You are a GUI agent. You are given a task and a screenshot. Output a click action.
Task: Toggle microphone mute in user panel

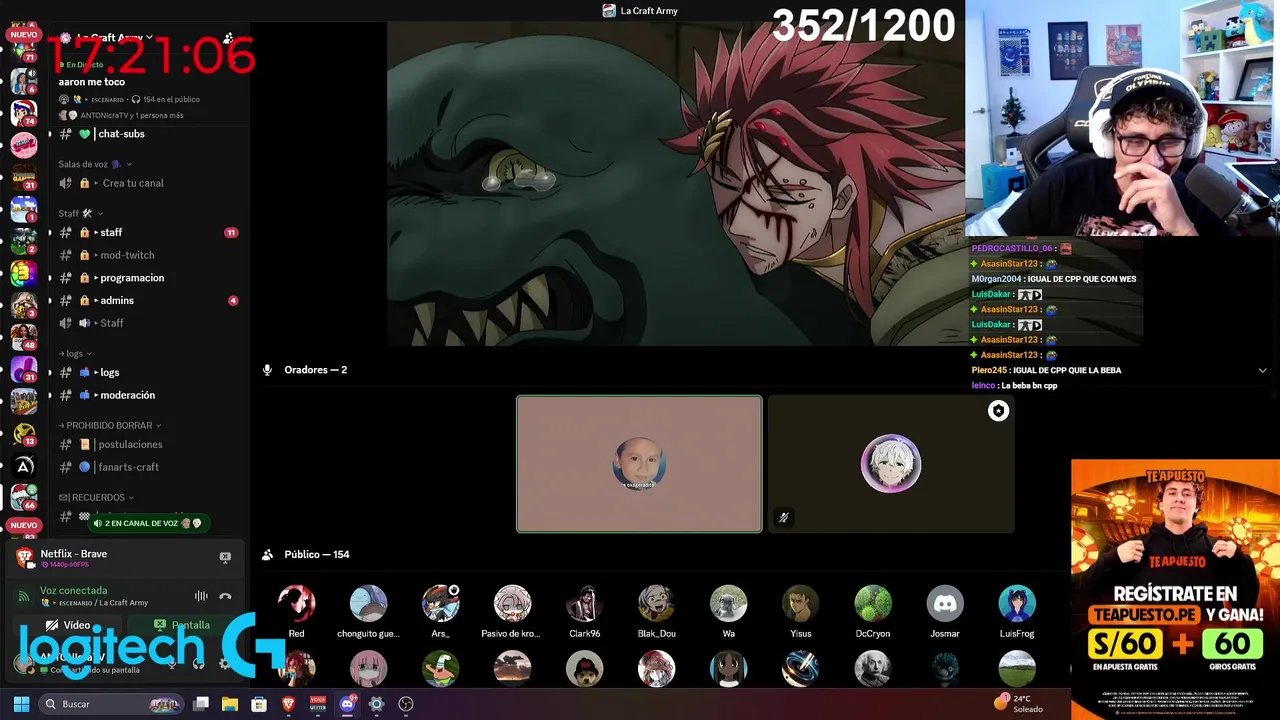click(x=172, y=663)
